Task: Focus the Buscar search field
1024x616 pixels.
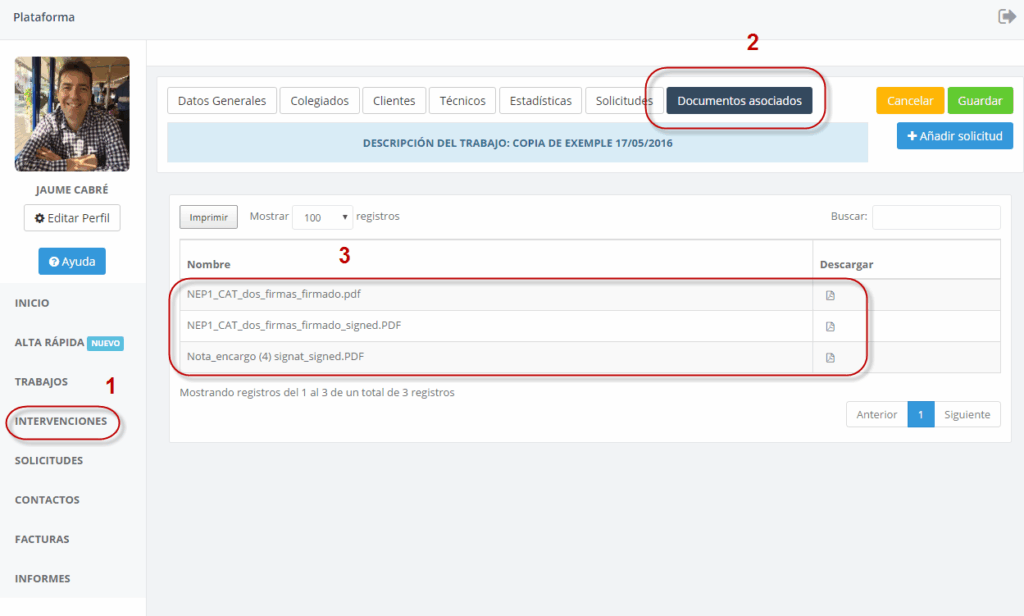Action: point(936,217)
